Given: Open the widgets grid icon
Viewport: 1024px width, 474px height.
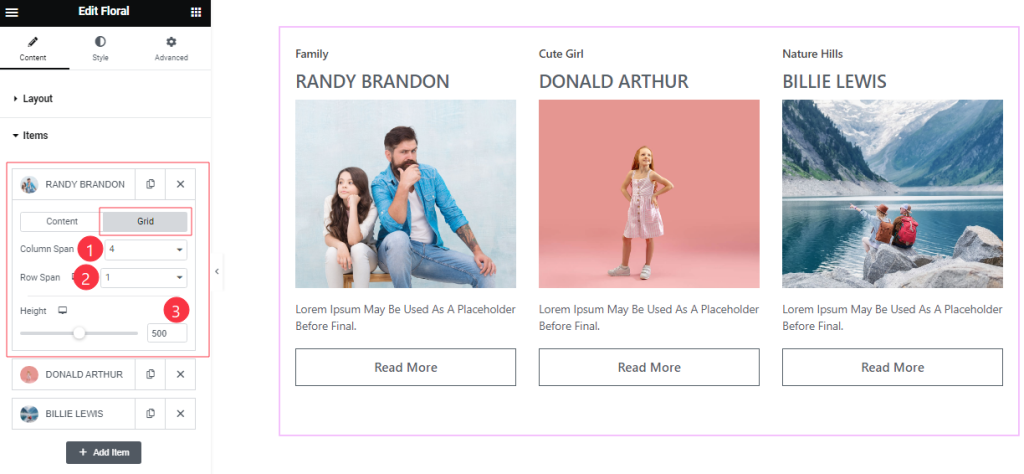Looking at the screenshot, I should (x=196, y=12).
